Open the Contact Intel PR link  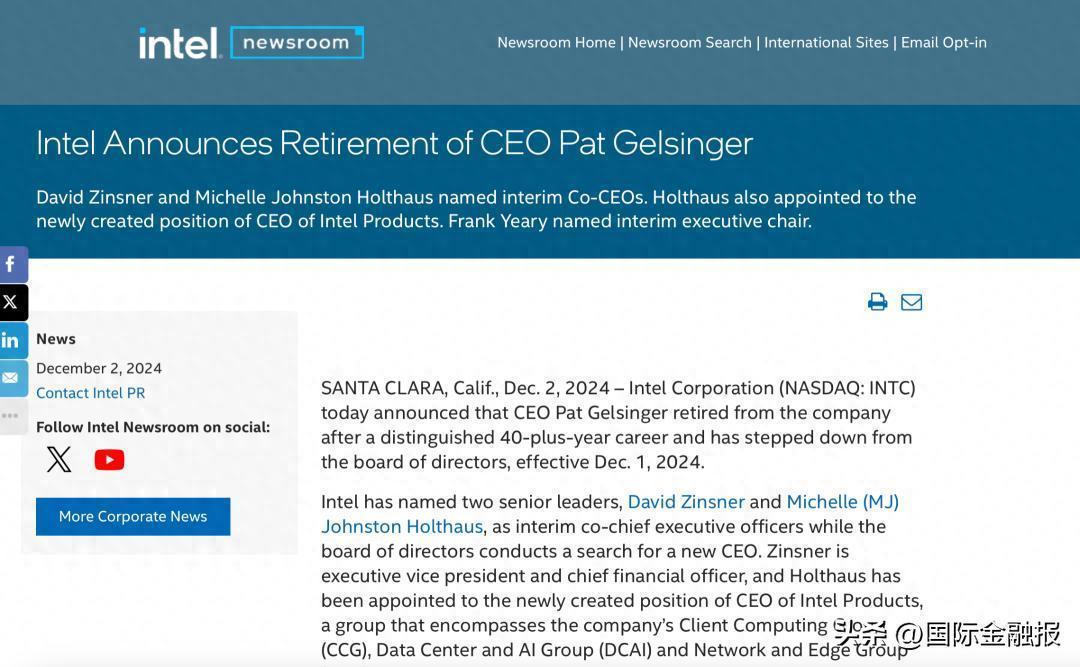pos(90,393)
